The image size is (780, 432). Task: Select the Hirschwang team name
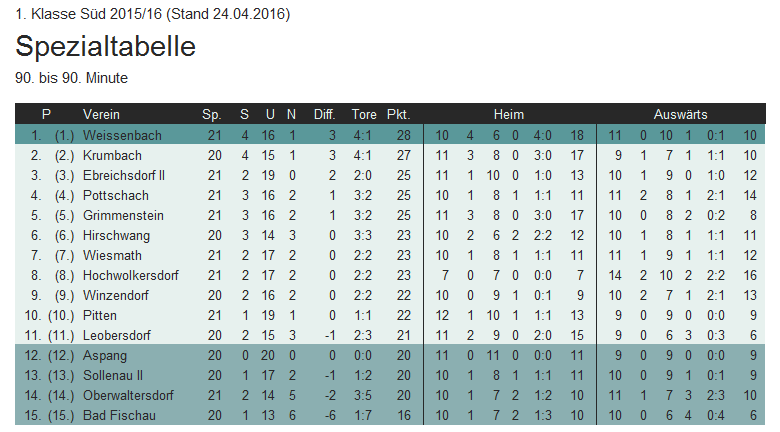pyautogui.click(x=117, y=235)
